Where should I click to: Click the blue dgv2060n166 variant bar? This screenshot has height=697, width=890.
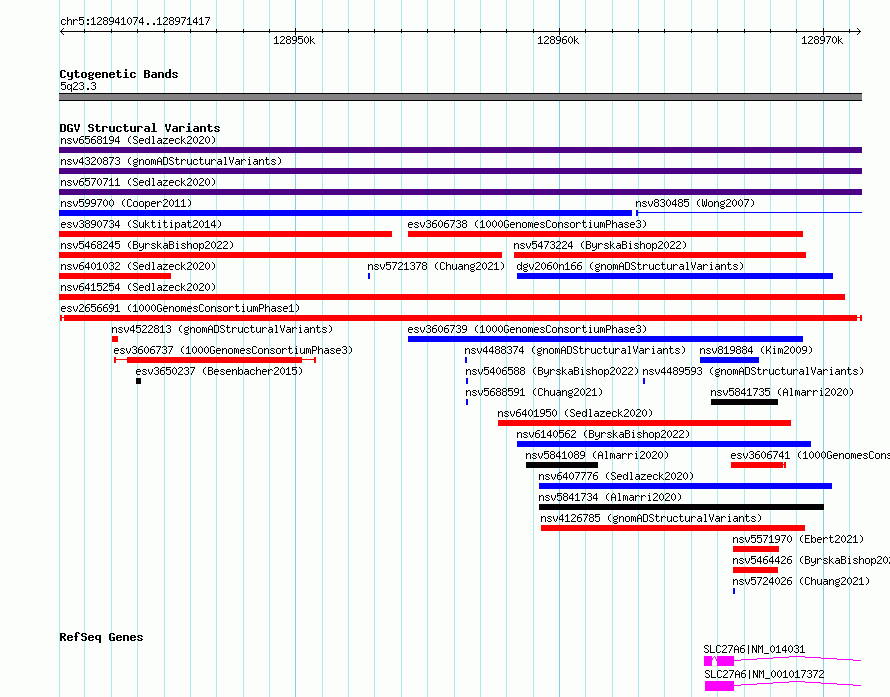675,276
